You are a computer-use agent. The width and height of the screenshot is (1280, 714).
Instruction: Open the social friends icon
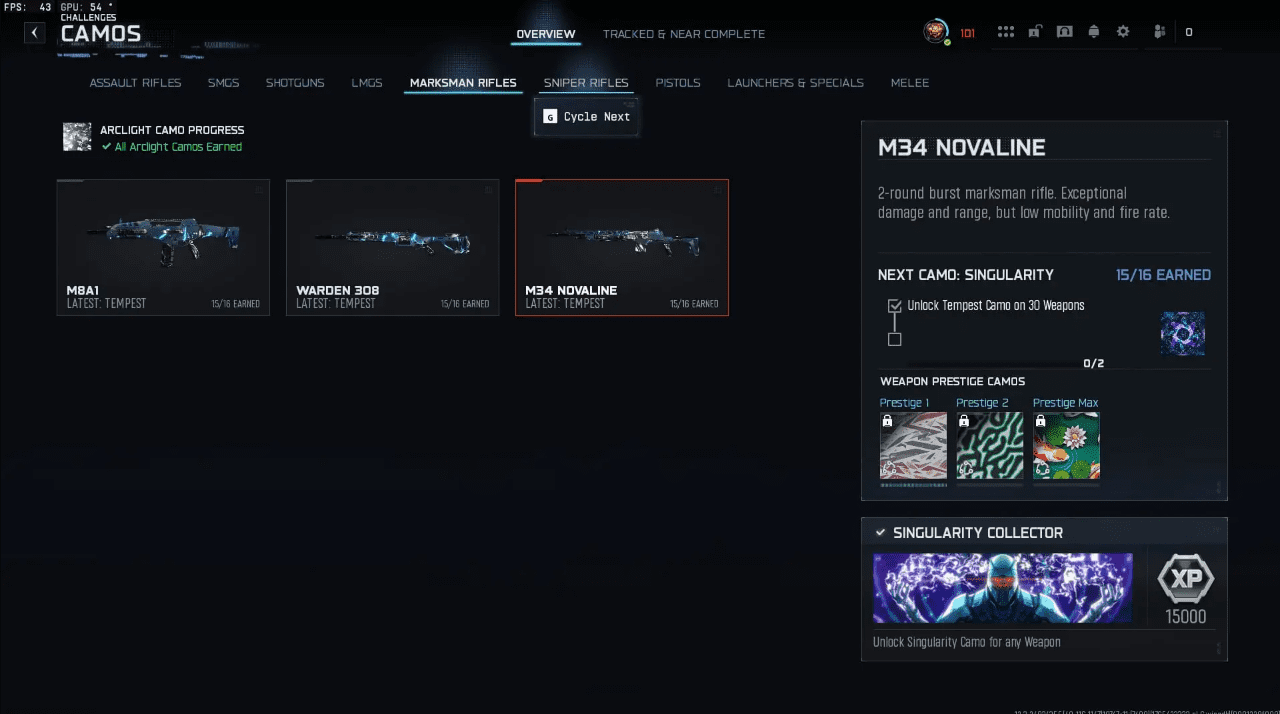pyautogui.click(x=1160, y=32)
